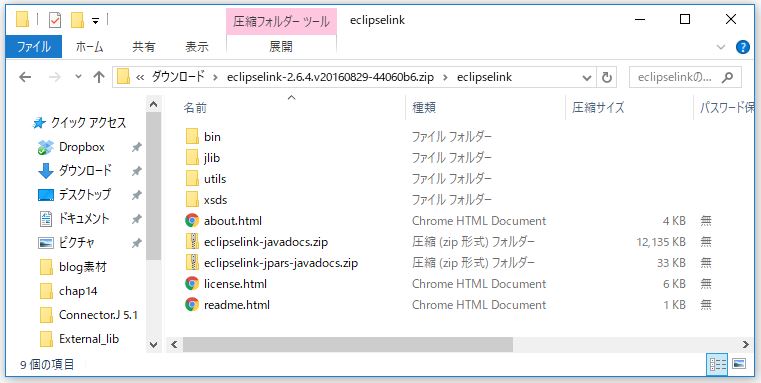Expand the ribbon with the chevron
The height and width of the screenshot is (383, 761).
coord(721,47)
